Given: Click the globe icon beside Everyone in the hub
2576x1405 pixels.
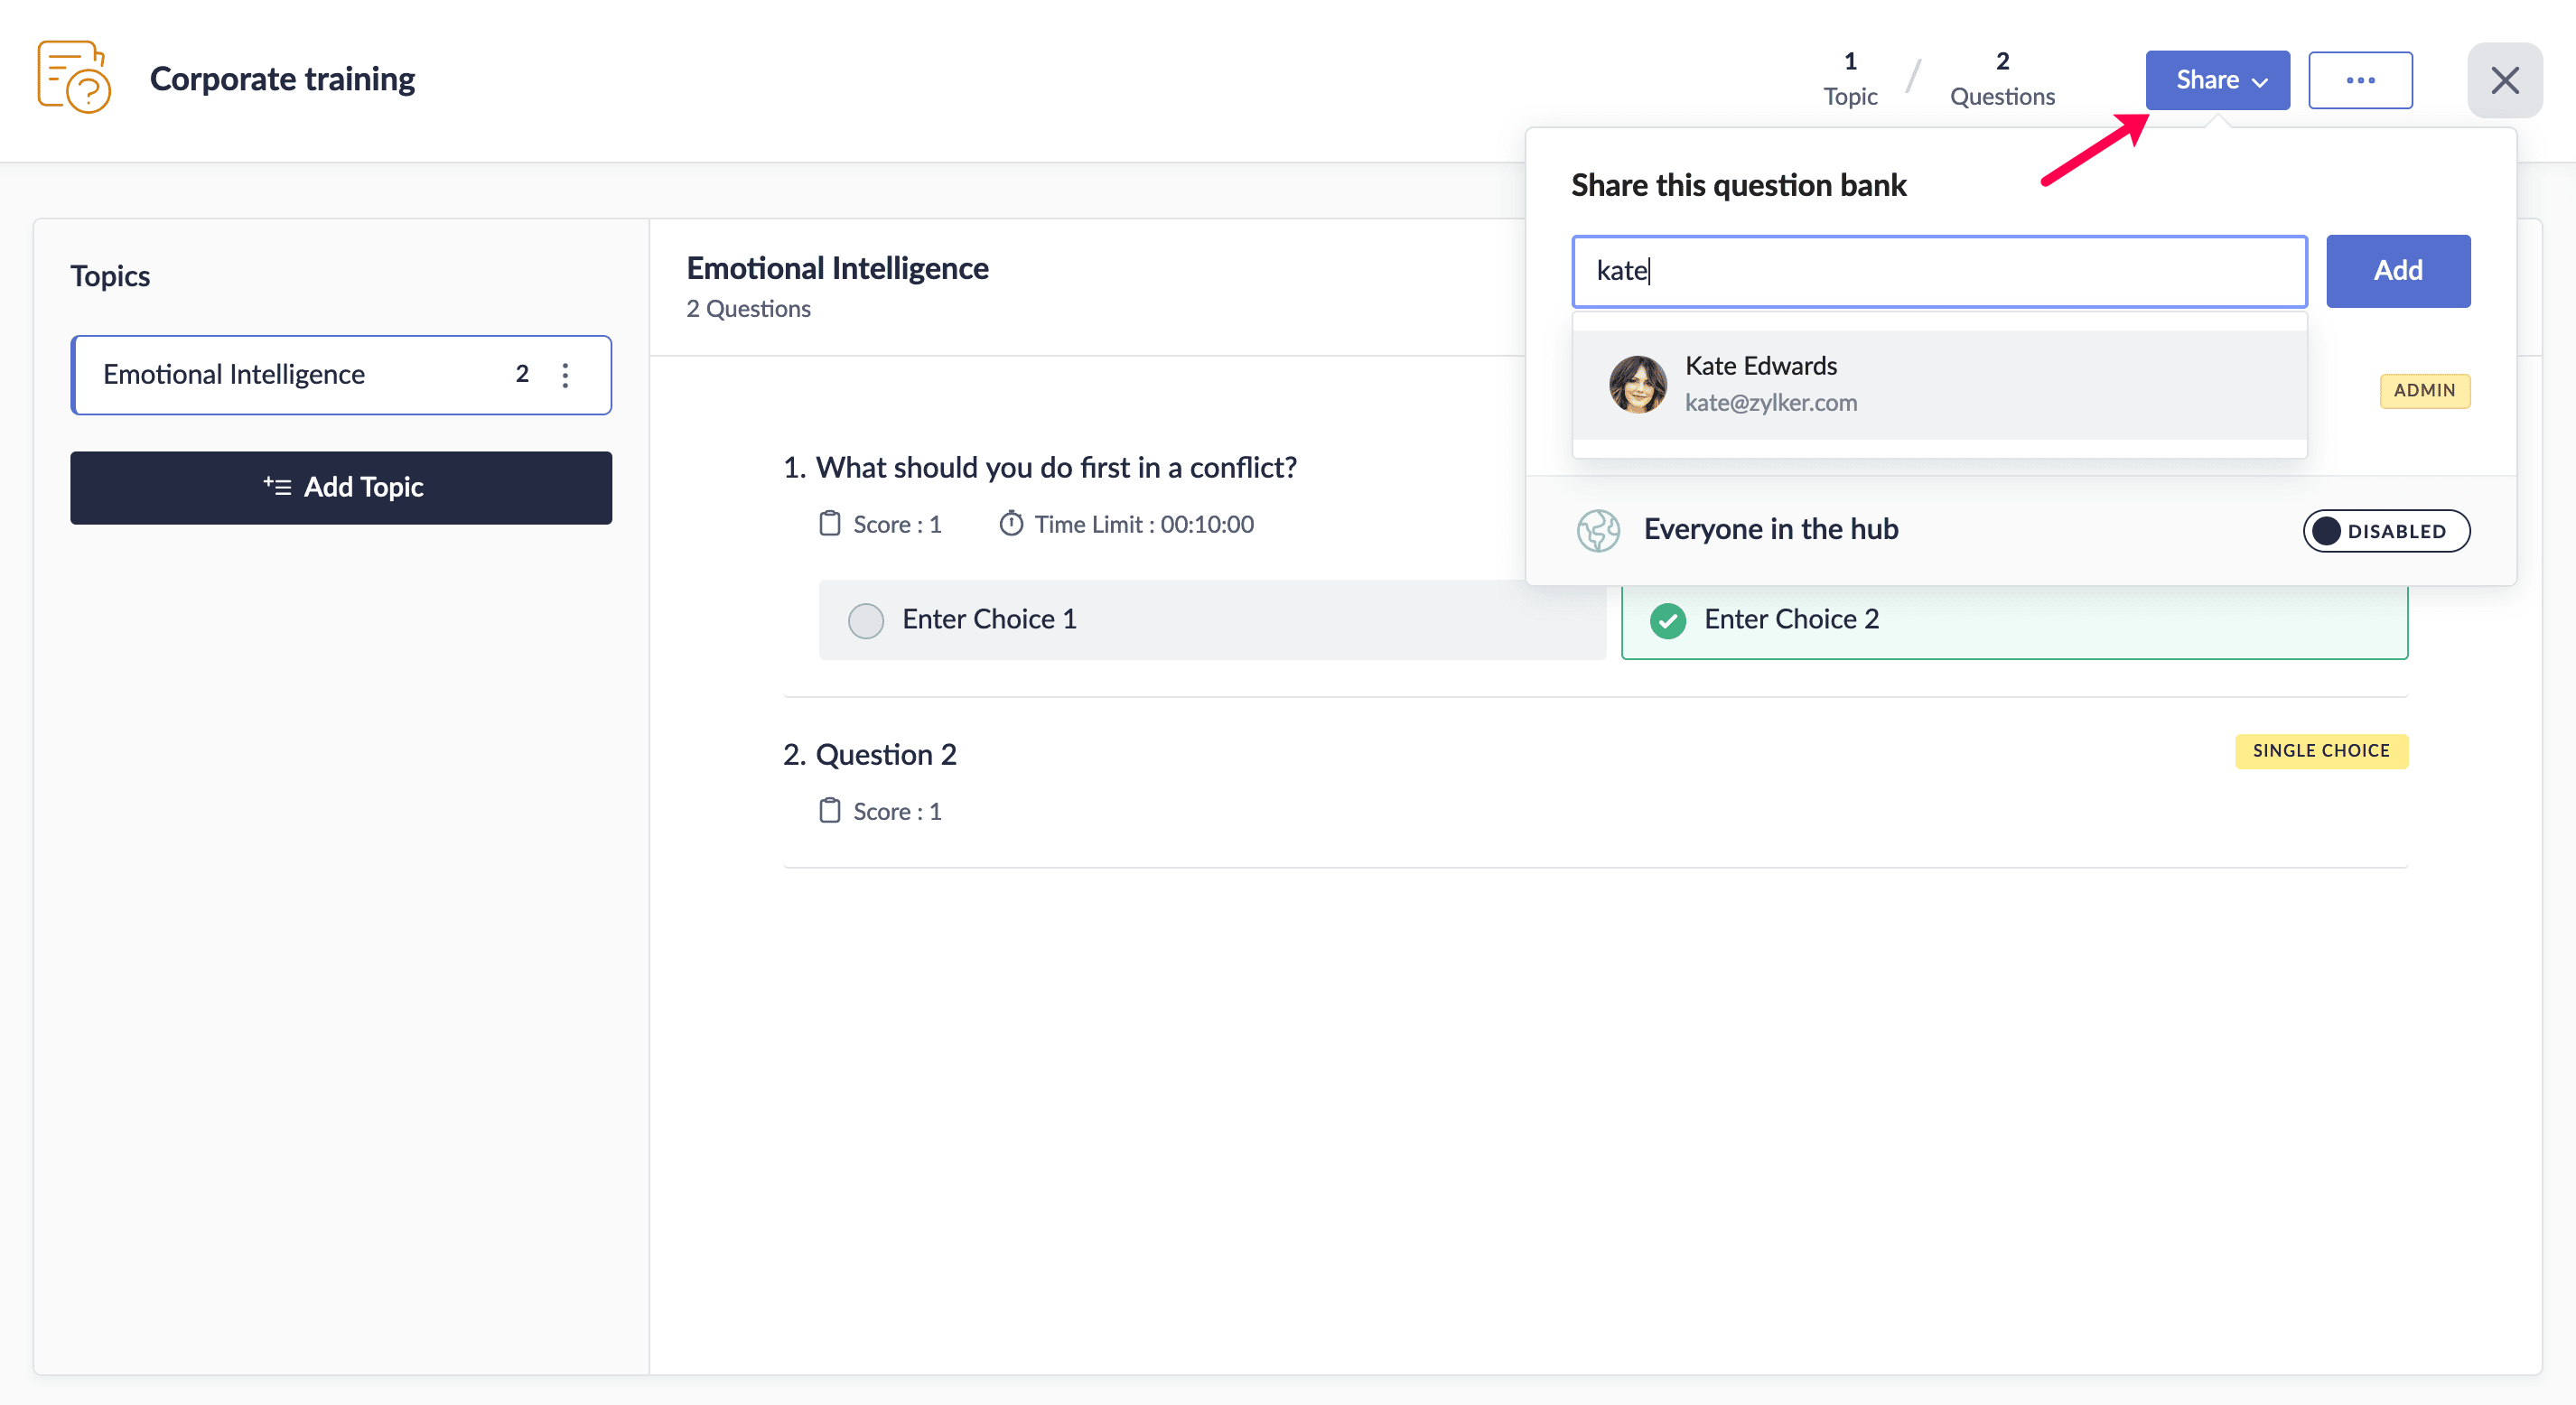Looking at the screenshot, I should (1598, 530).
